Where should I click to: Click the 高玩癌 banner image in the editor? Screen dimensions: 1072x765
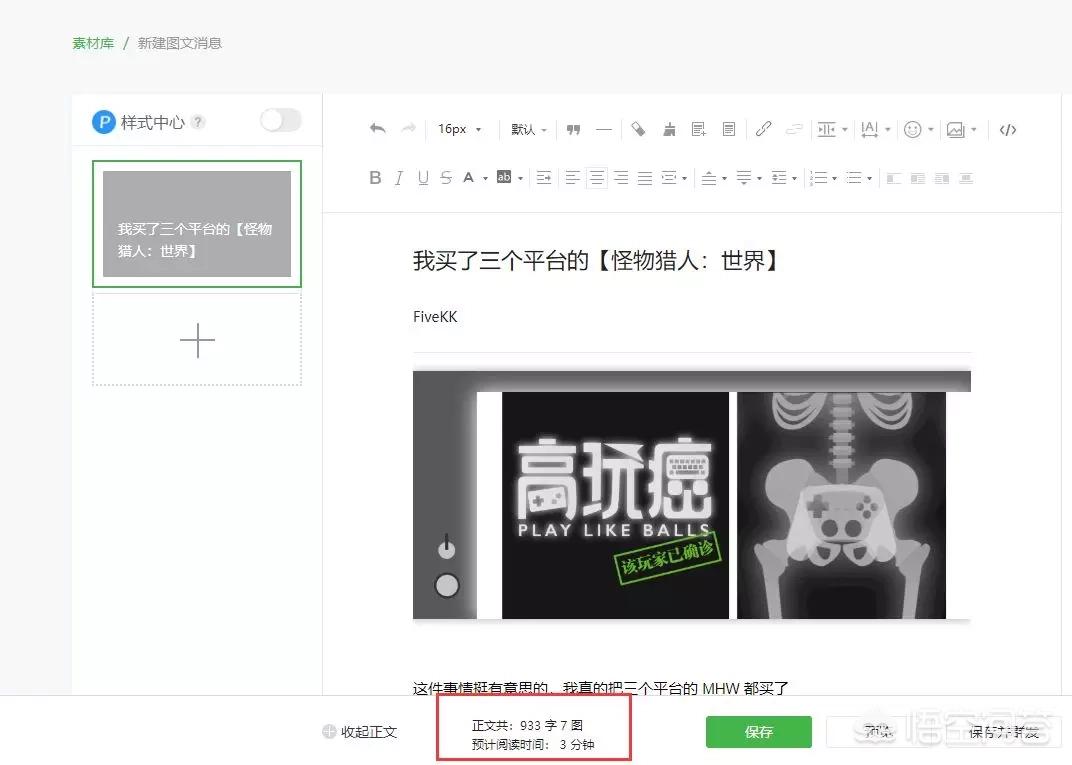click(691, 496)
